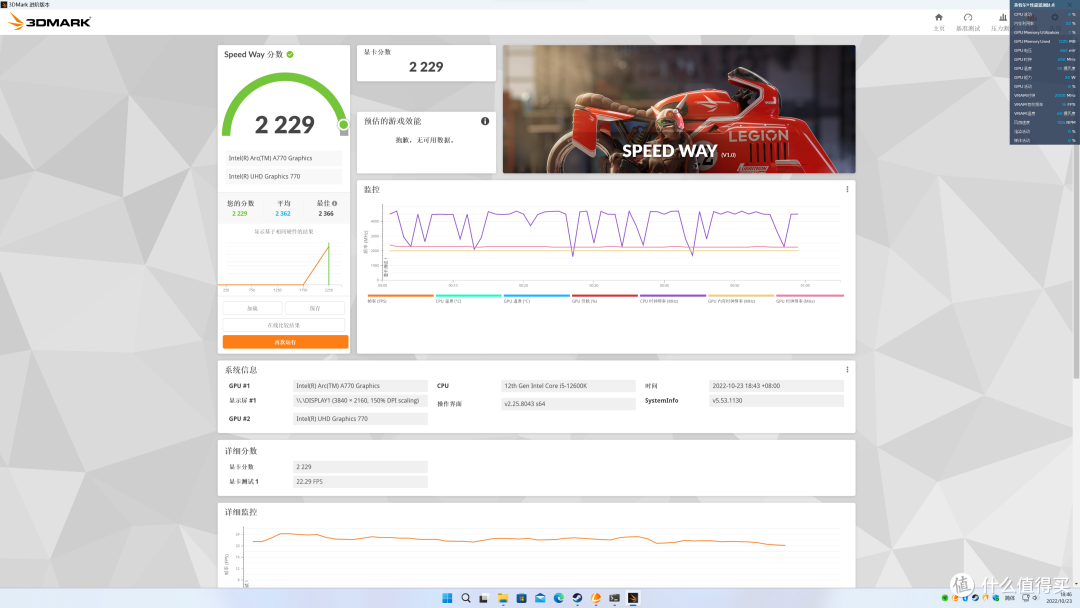
Task: Click the score gauge end marker dot
Action: click(343, 125)
